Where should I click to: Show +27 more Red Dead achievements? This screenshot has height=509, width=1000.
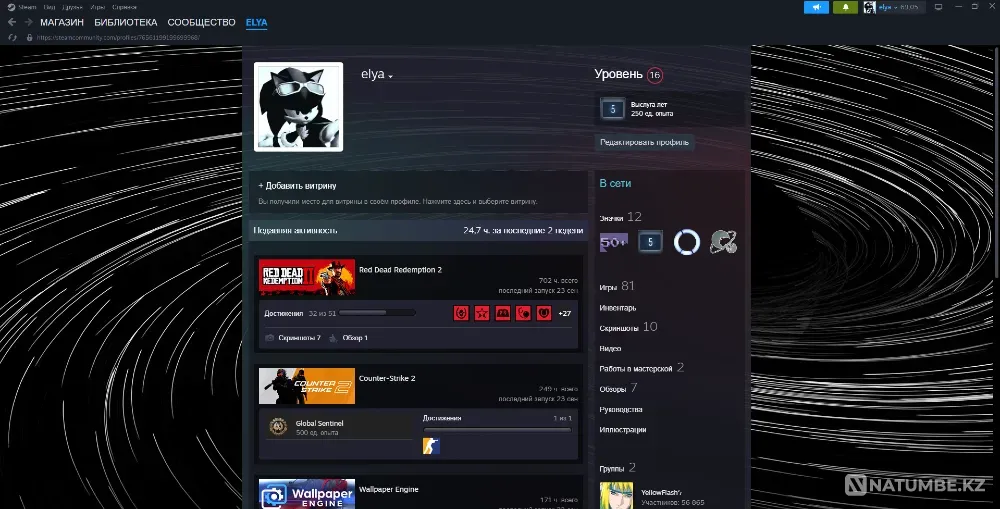click(x=564, y=313)
